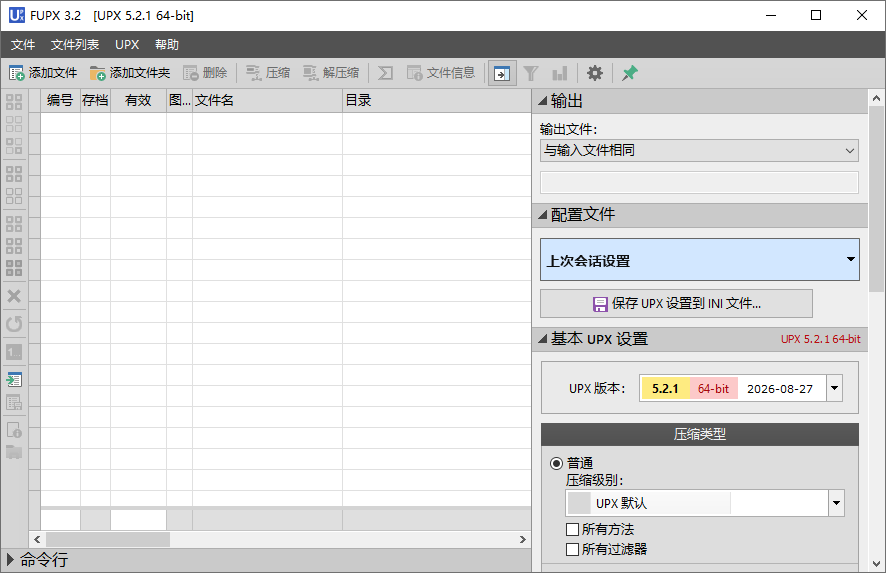Collapse the 输出 section
The height and width of the screenshot is (573, 886).
click(x=543, y=101)
